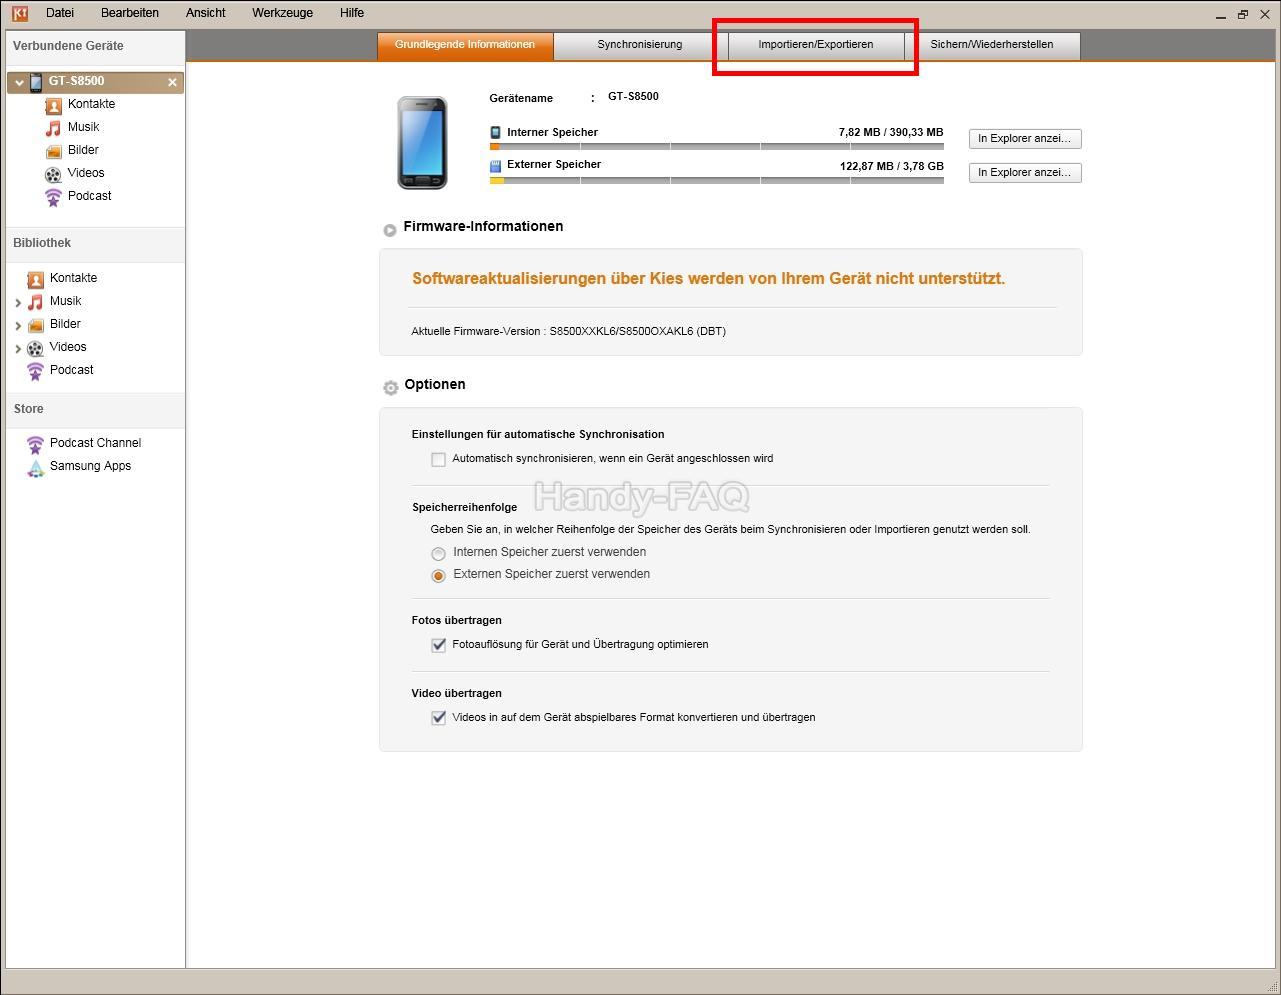Expand Musik in Bibliothek

[18, 302]
